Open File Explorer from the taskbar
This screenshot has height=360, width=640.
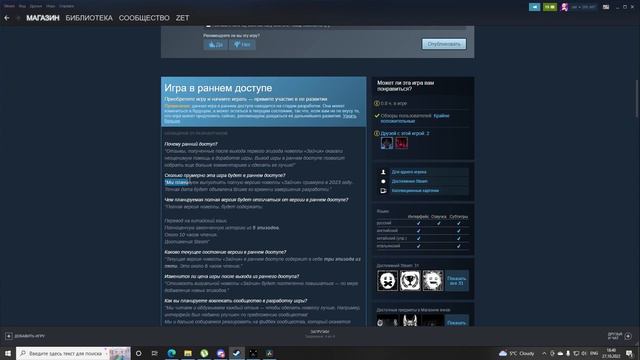coord(188,353)
